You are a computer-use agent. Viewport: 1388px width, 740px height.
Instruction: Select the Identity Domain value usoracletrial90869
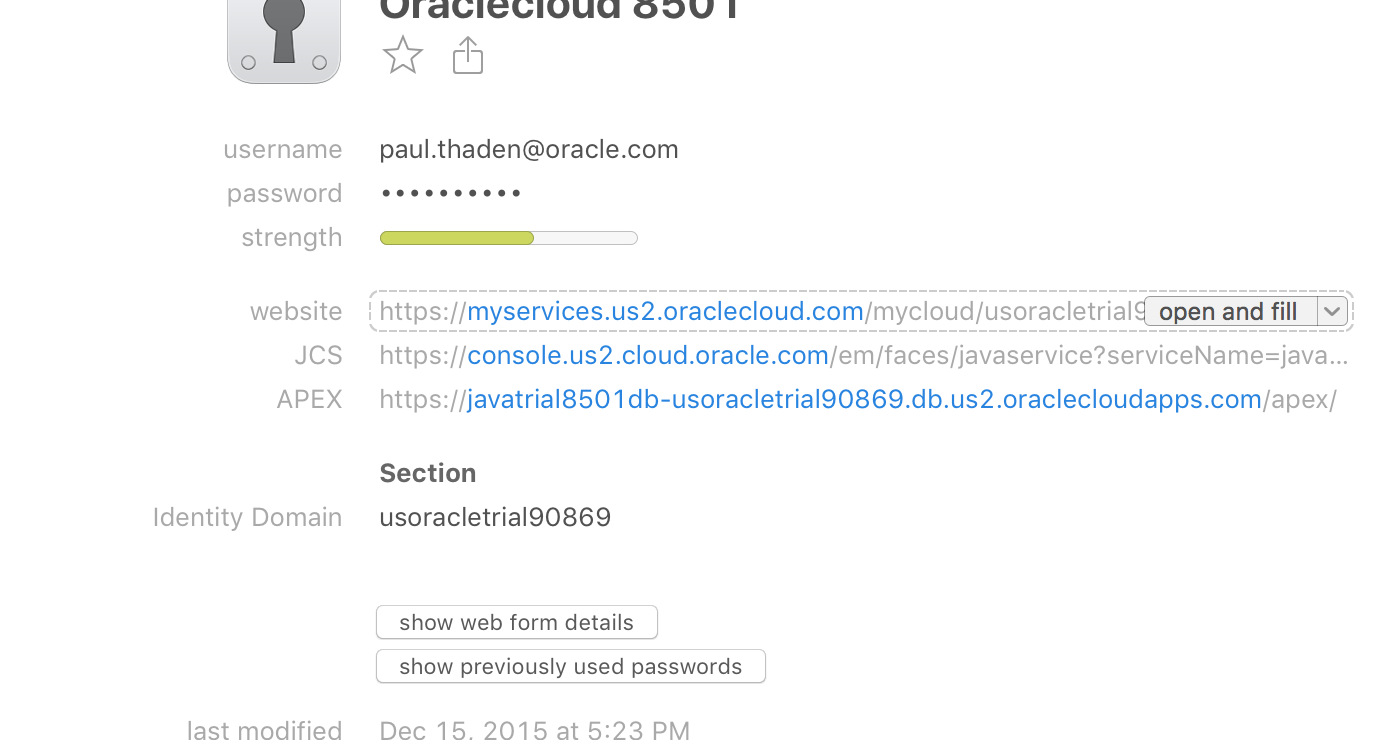coord(495,517)
